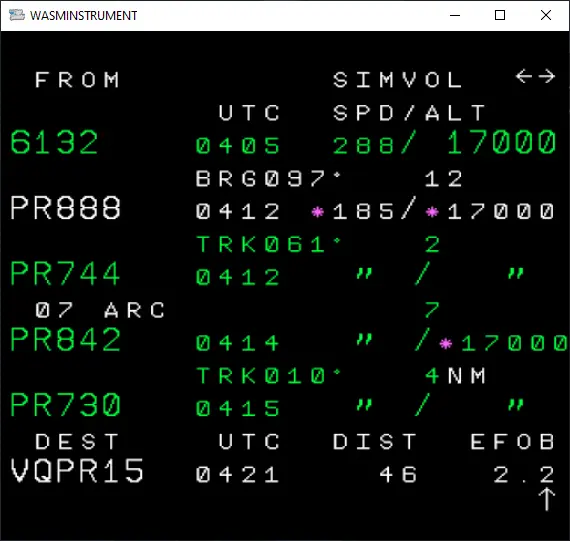Click the WASMINSTRUMENT window title icon

tap(17, 15)
